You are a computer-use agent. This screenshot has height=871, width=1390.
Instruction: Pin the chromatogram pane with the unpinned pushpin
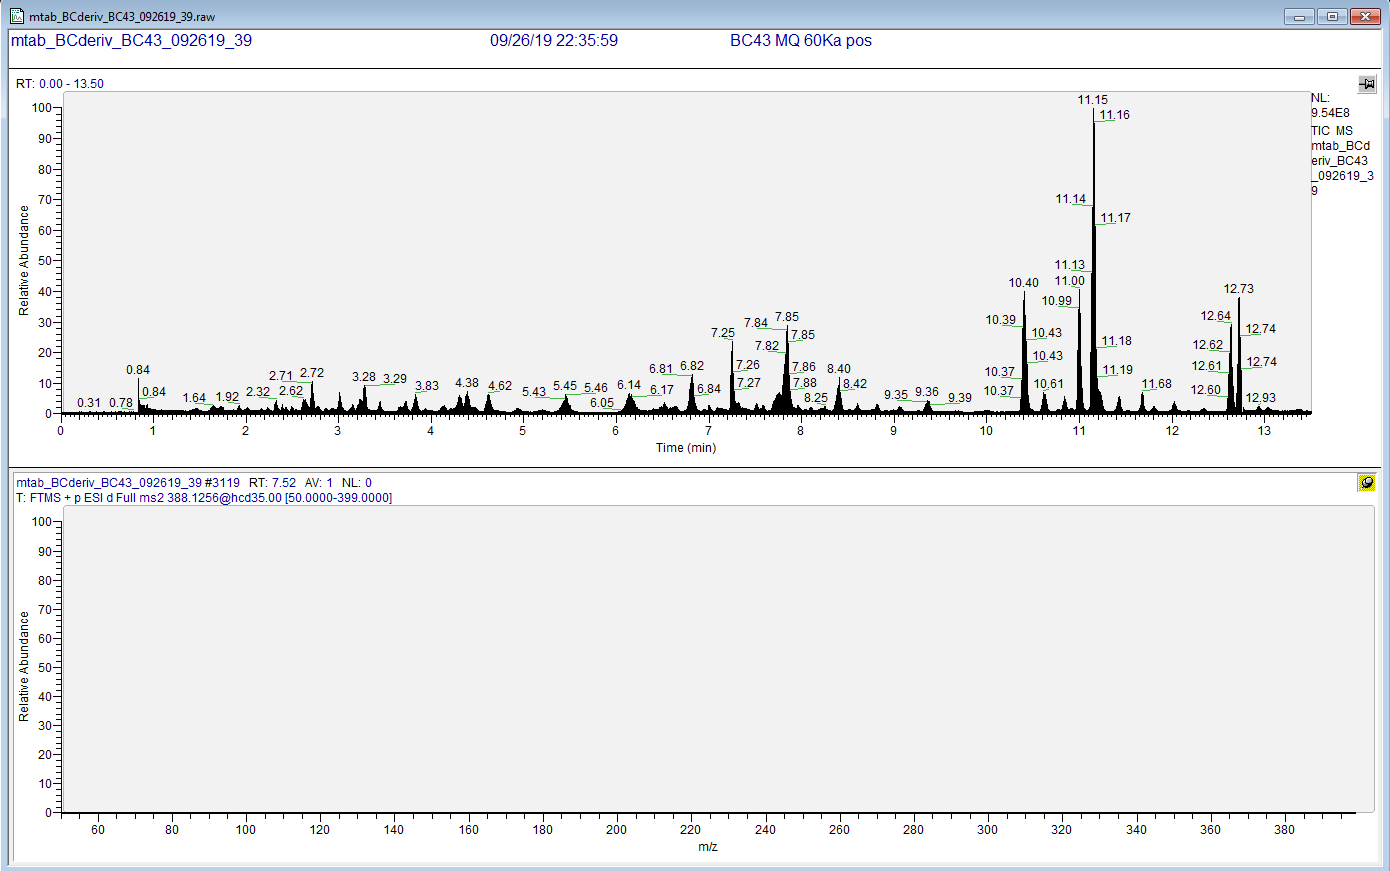pos(1366,85)
